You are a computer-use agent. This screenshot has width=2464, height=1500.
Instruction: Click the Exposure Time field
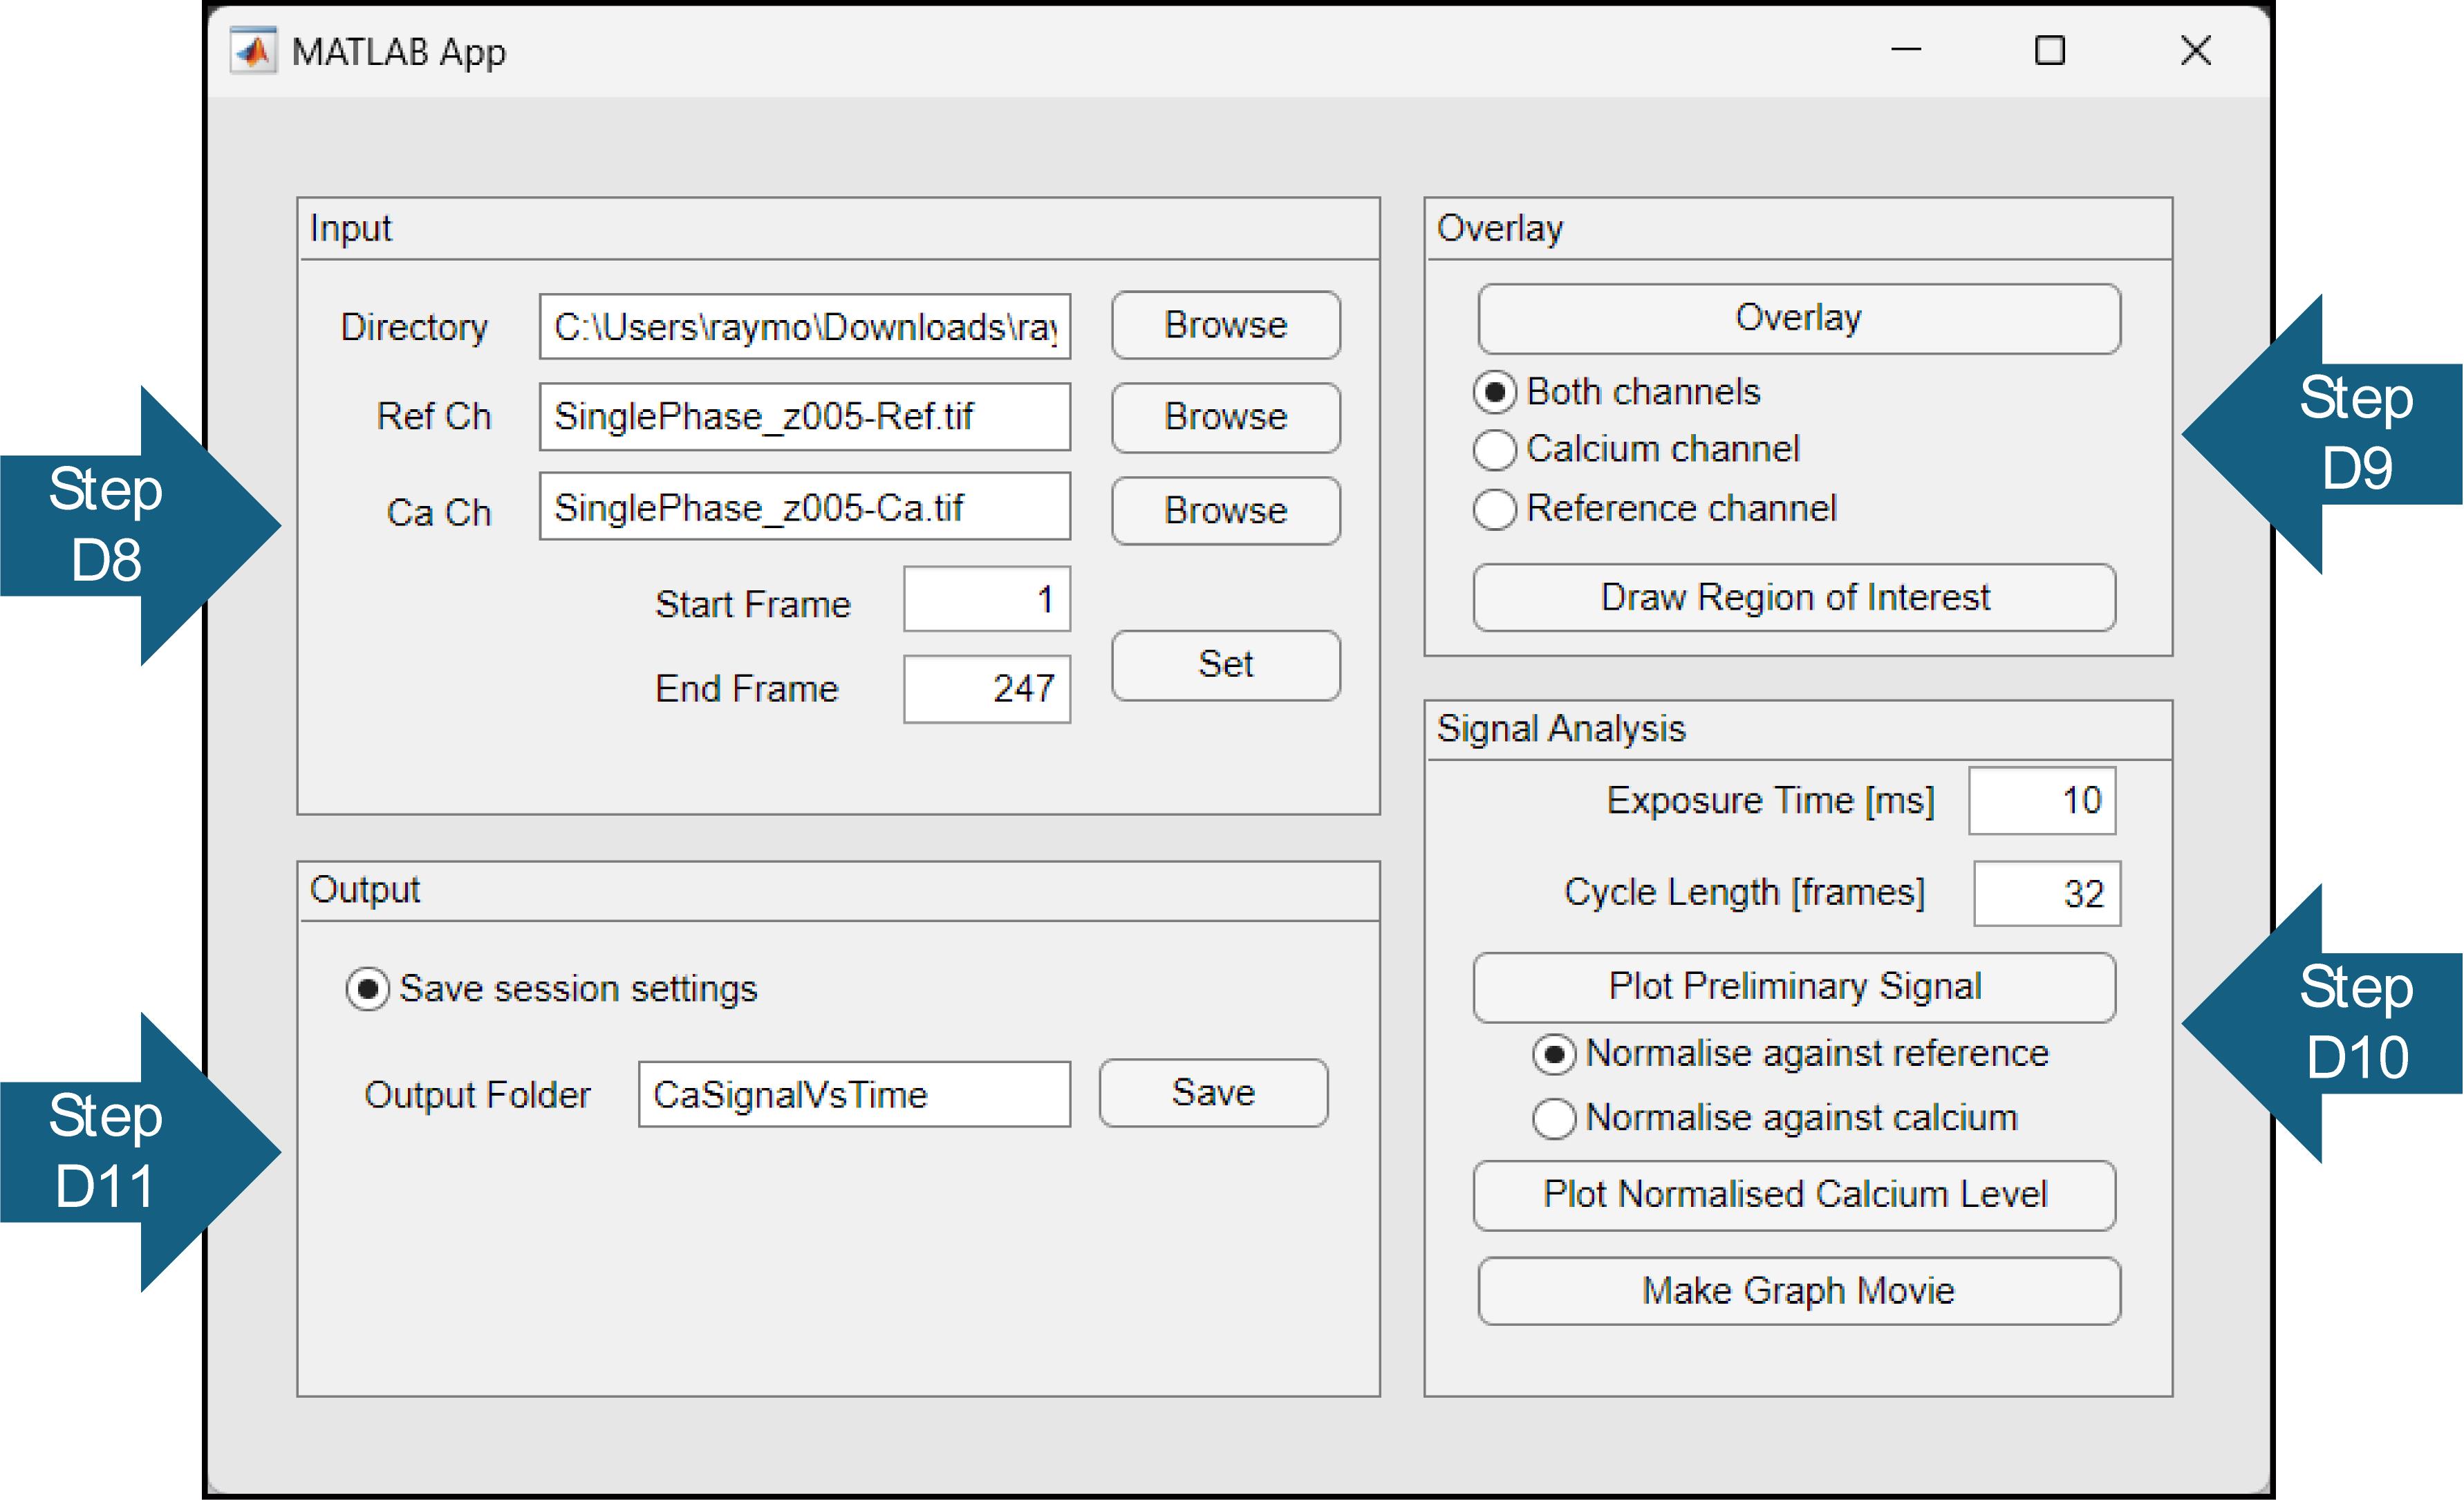point(2043,801)
